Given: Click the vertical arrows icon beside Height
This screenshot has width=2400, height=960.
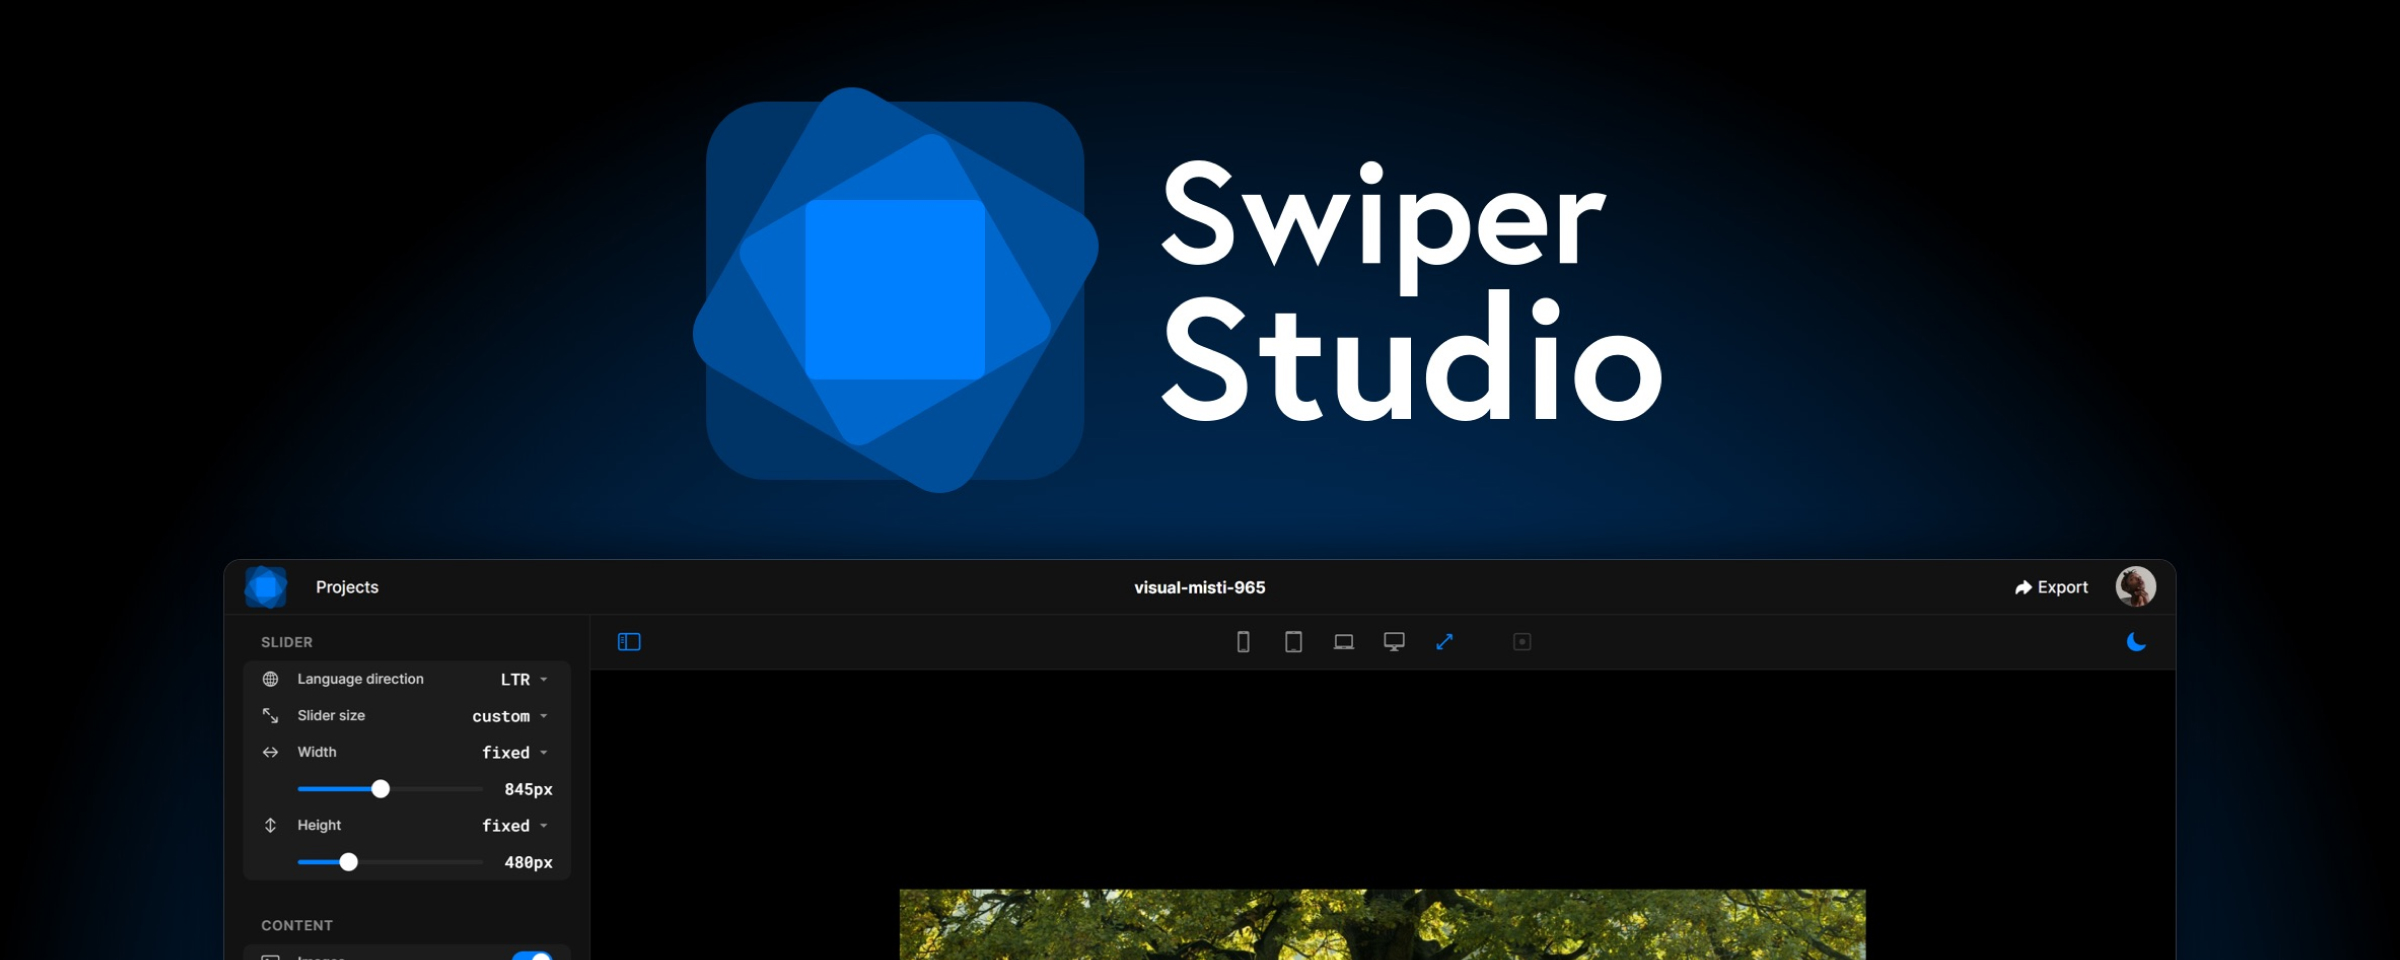Looking at the screenshot, I should [270, 825].
